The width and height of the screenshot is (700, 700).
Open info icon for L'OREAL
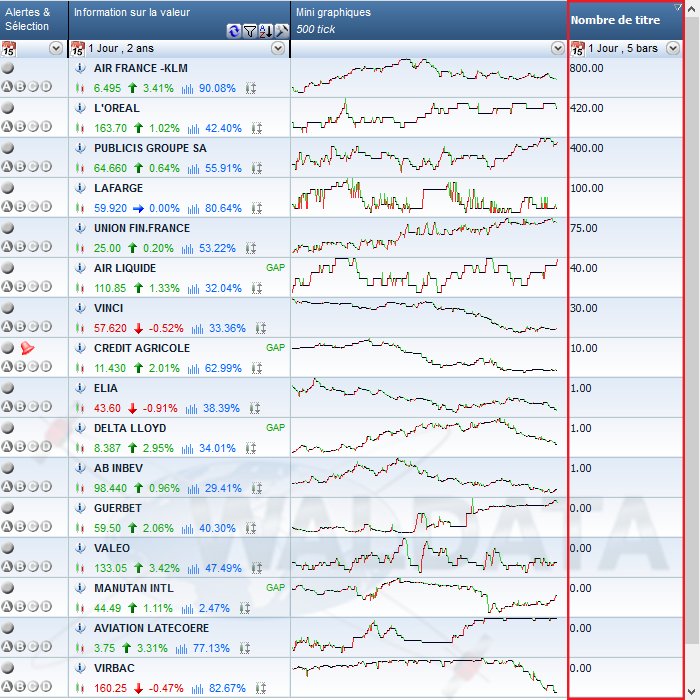point(80,108)
